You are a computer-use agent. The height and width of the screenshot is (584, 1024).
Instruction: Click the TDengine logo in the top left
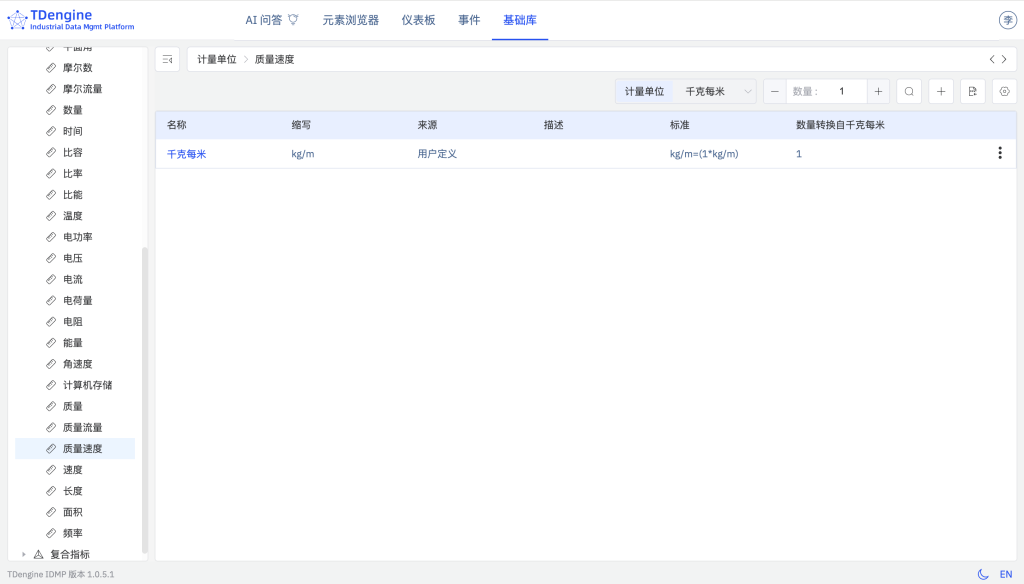[50, 18]
